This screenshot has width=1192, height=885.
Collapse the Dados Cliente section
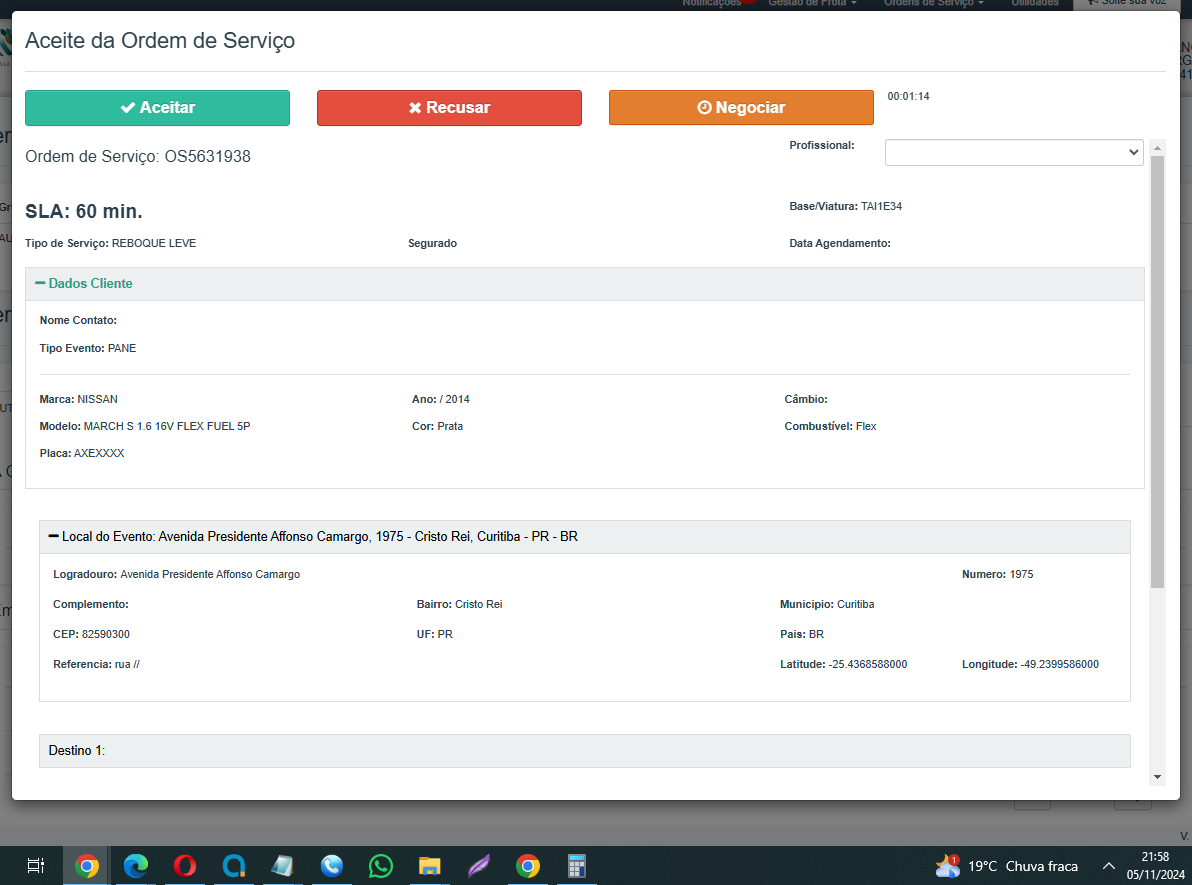(84, 284)
